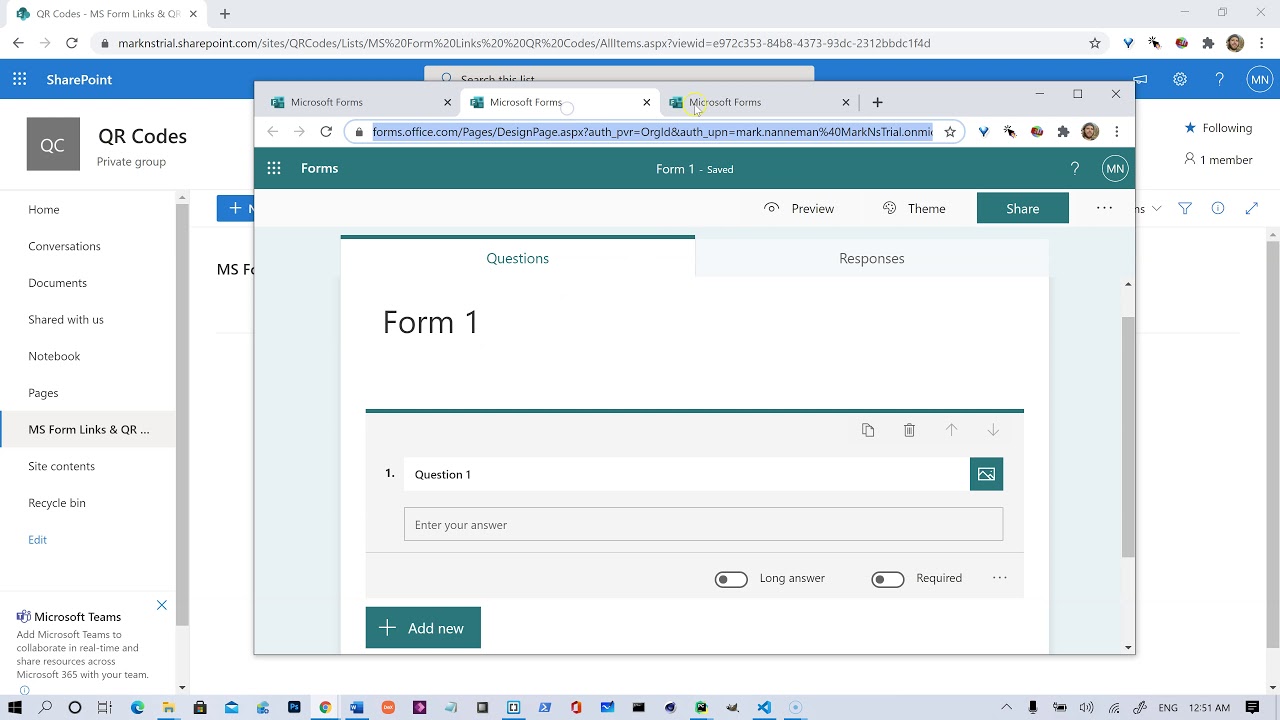Screen dimensions: 1280x720
Task: Select the Forms URL address bar
Action: pos(652,132)
